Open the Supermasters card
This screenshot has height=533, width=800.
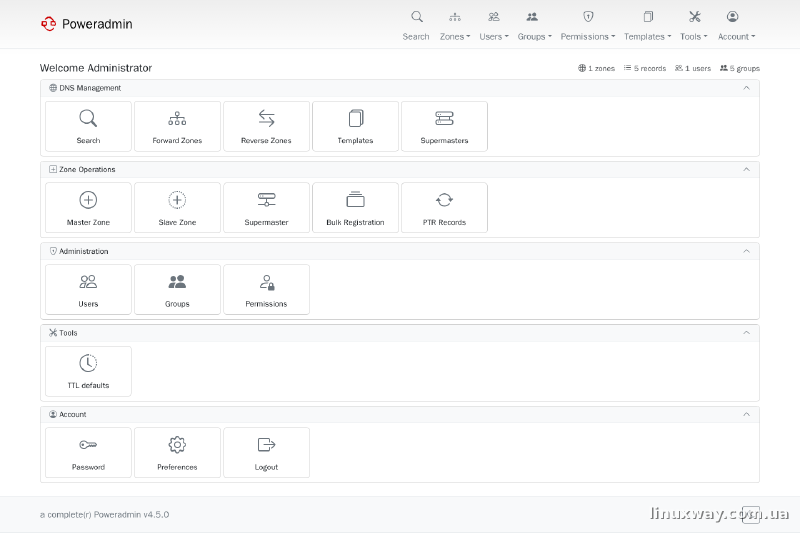coord(444,126)
